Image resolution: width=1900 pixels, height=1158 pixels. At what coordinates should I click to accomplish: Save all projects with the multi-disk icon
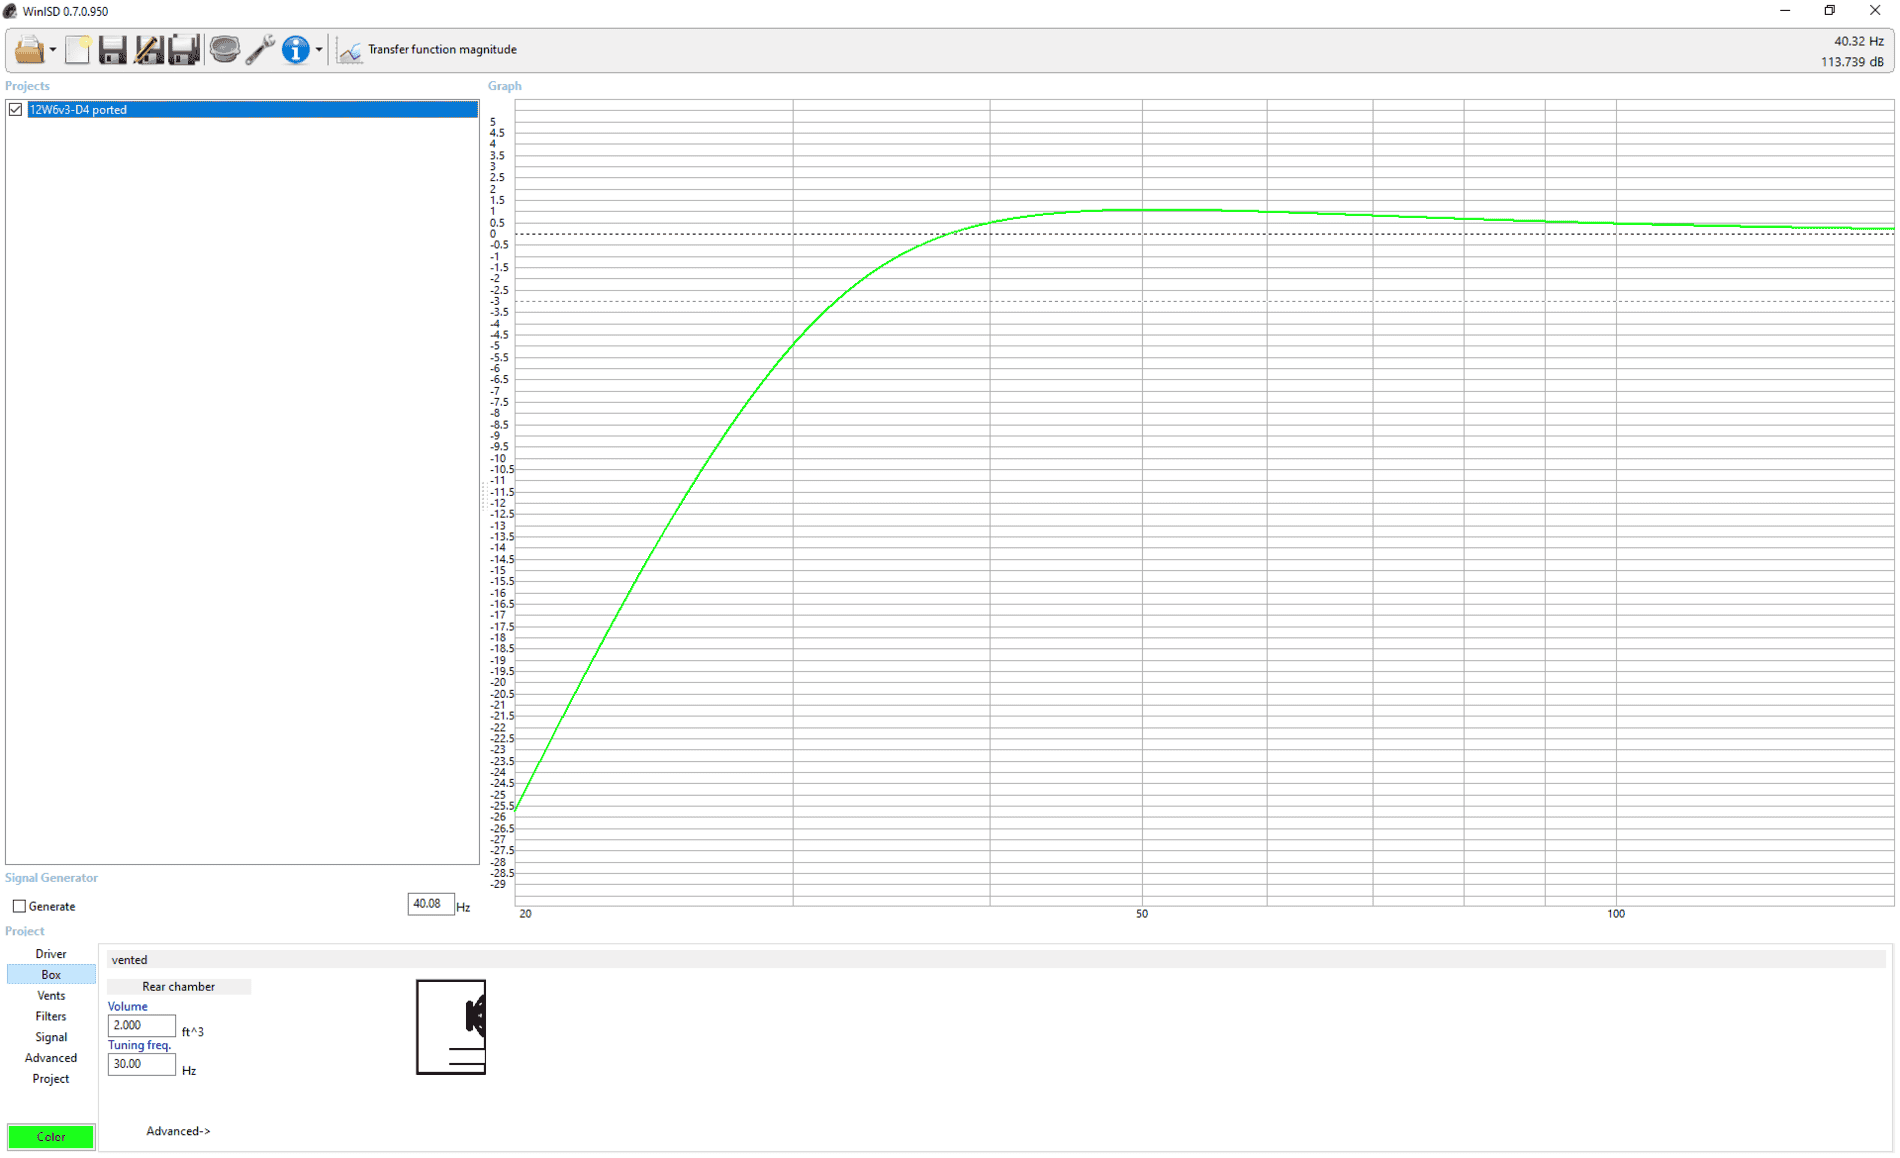pos(184,49)
